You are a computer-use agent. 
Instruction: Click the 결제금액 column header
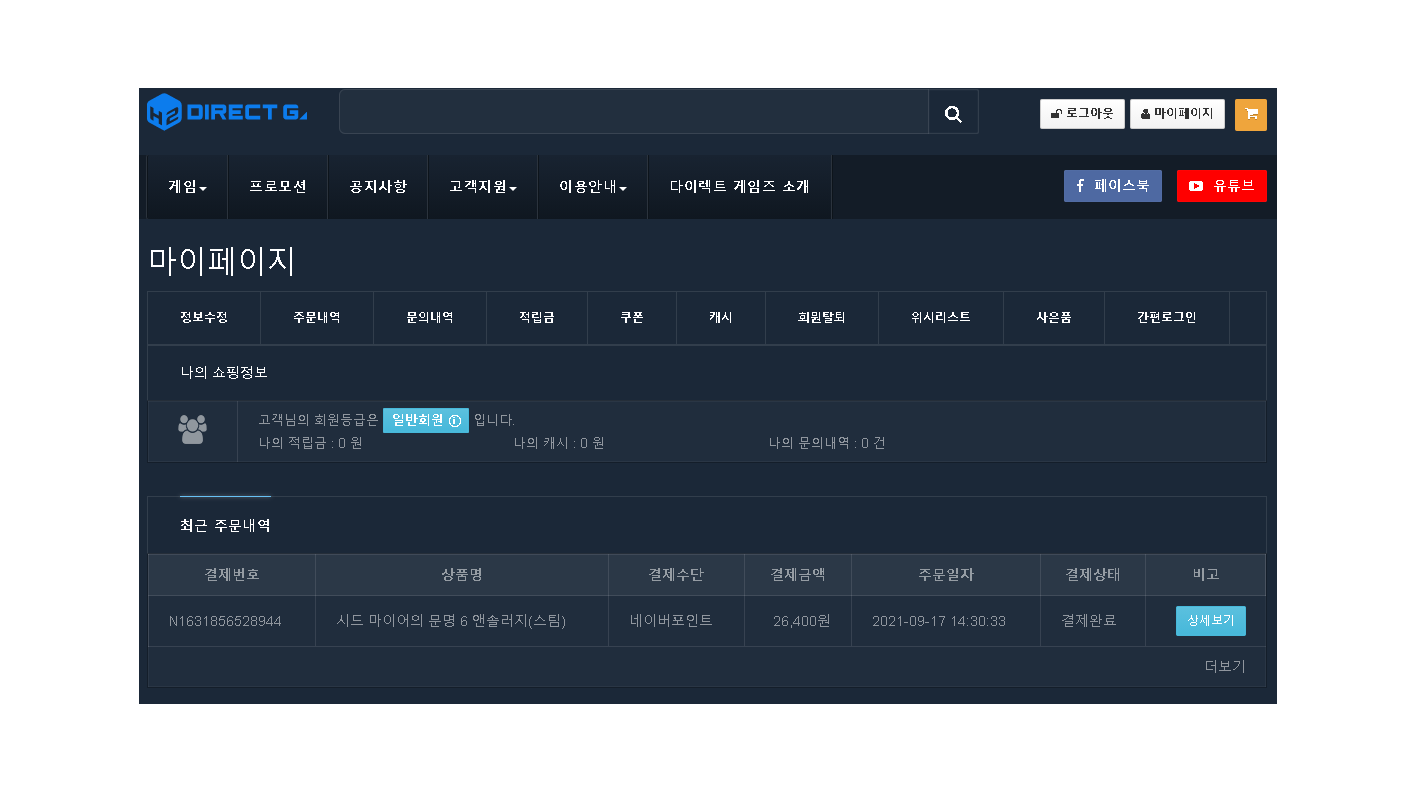[x=798, y=575]
